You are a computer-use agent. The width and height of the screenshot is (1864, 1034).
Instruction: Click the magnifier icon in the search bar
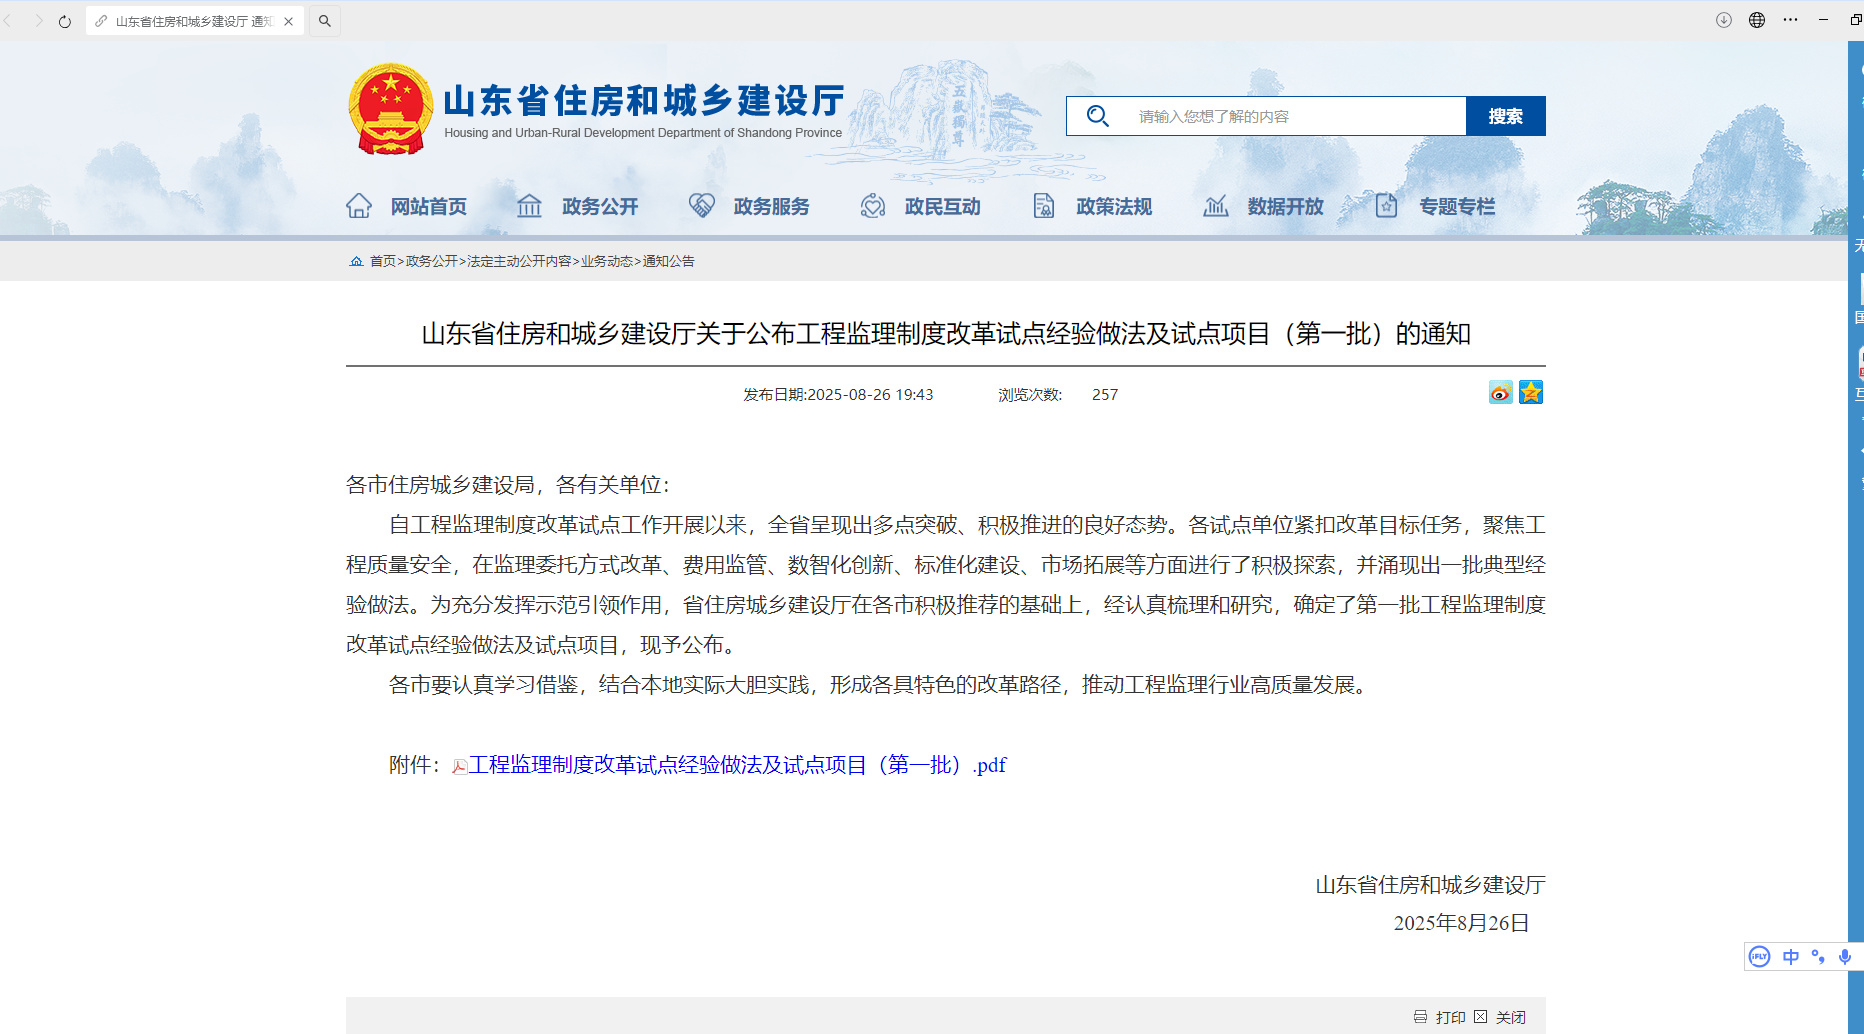click(x=1097, y=115)
